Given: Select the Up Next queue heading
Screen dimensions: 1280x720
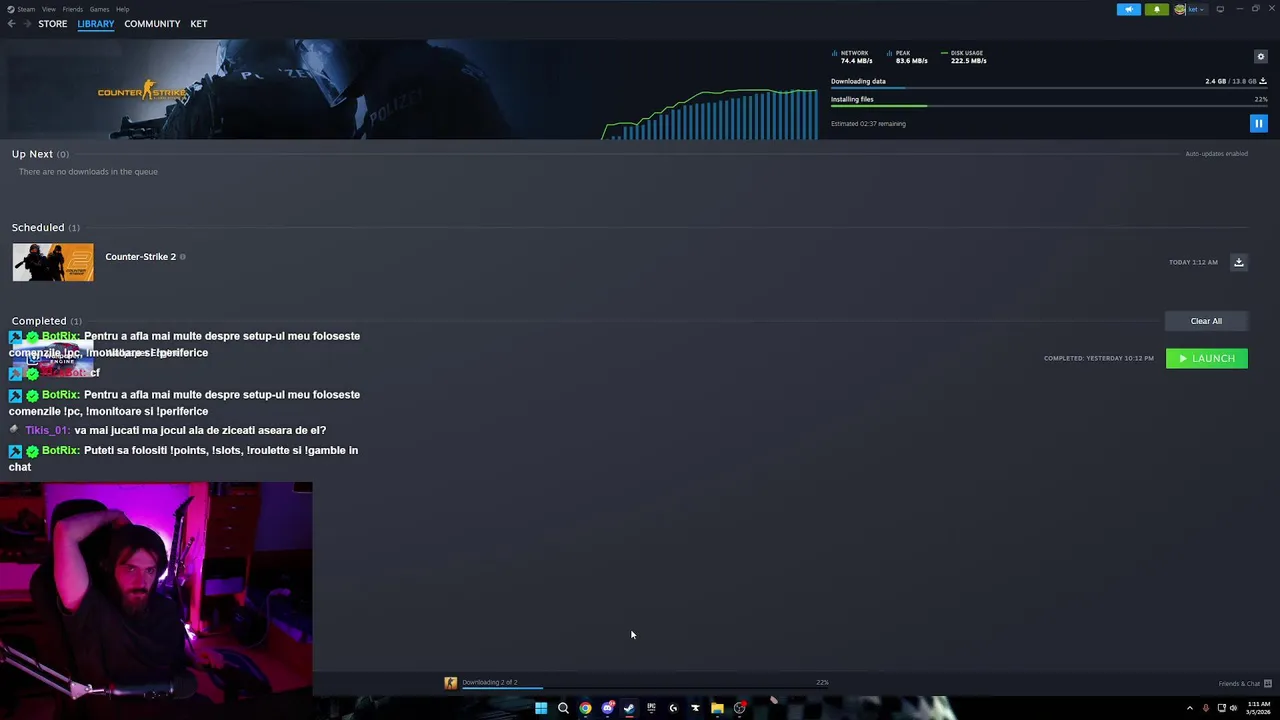Looking at the screenshot, I should point(40,154).
